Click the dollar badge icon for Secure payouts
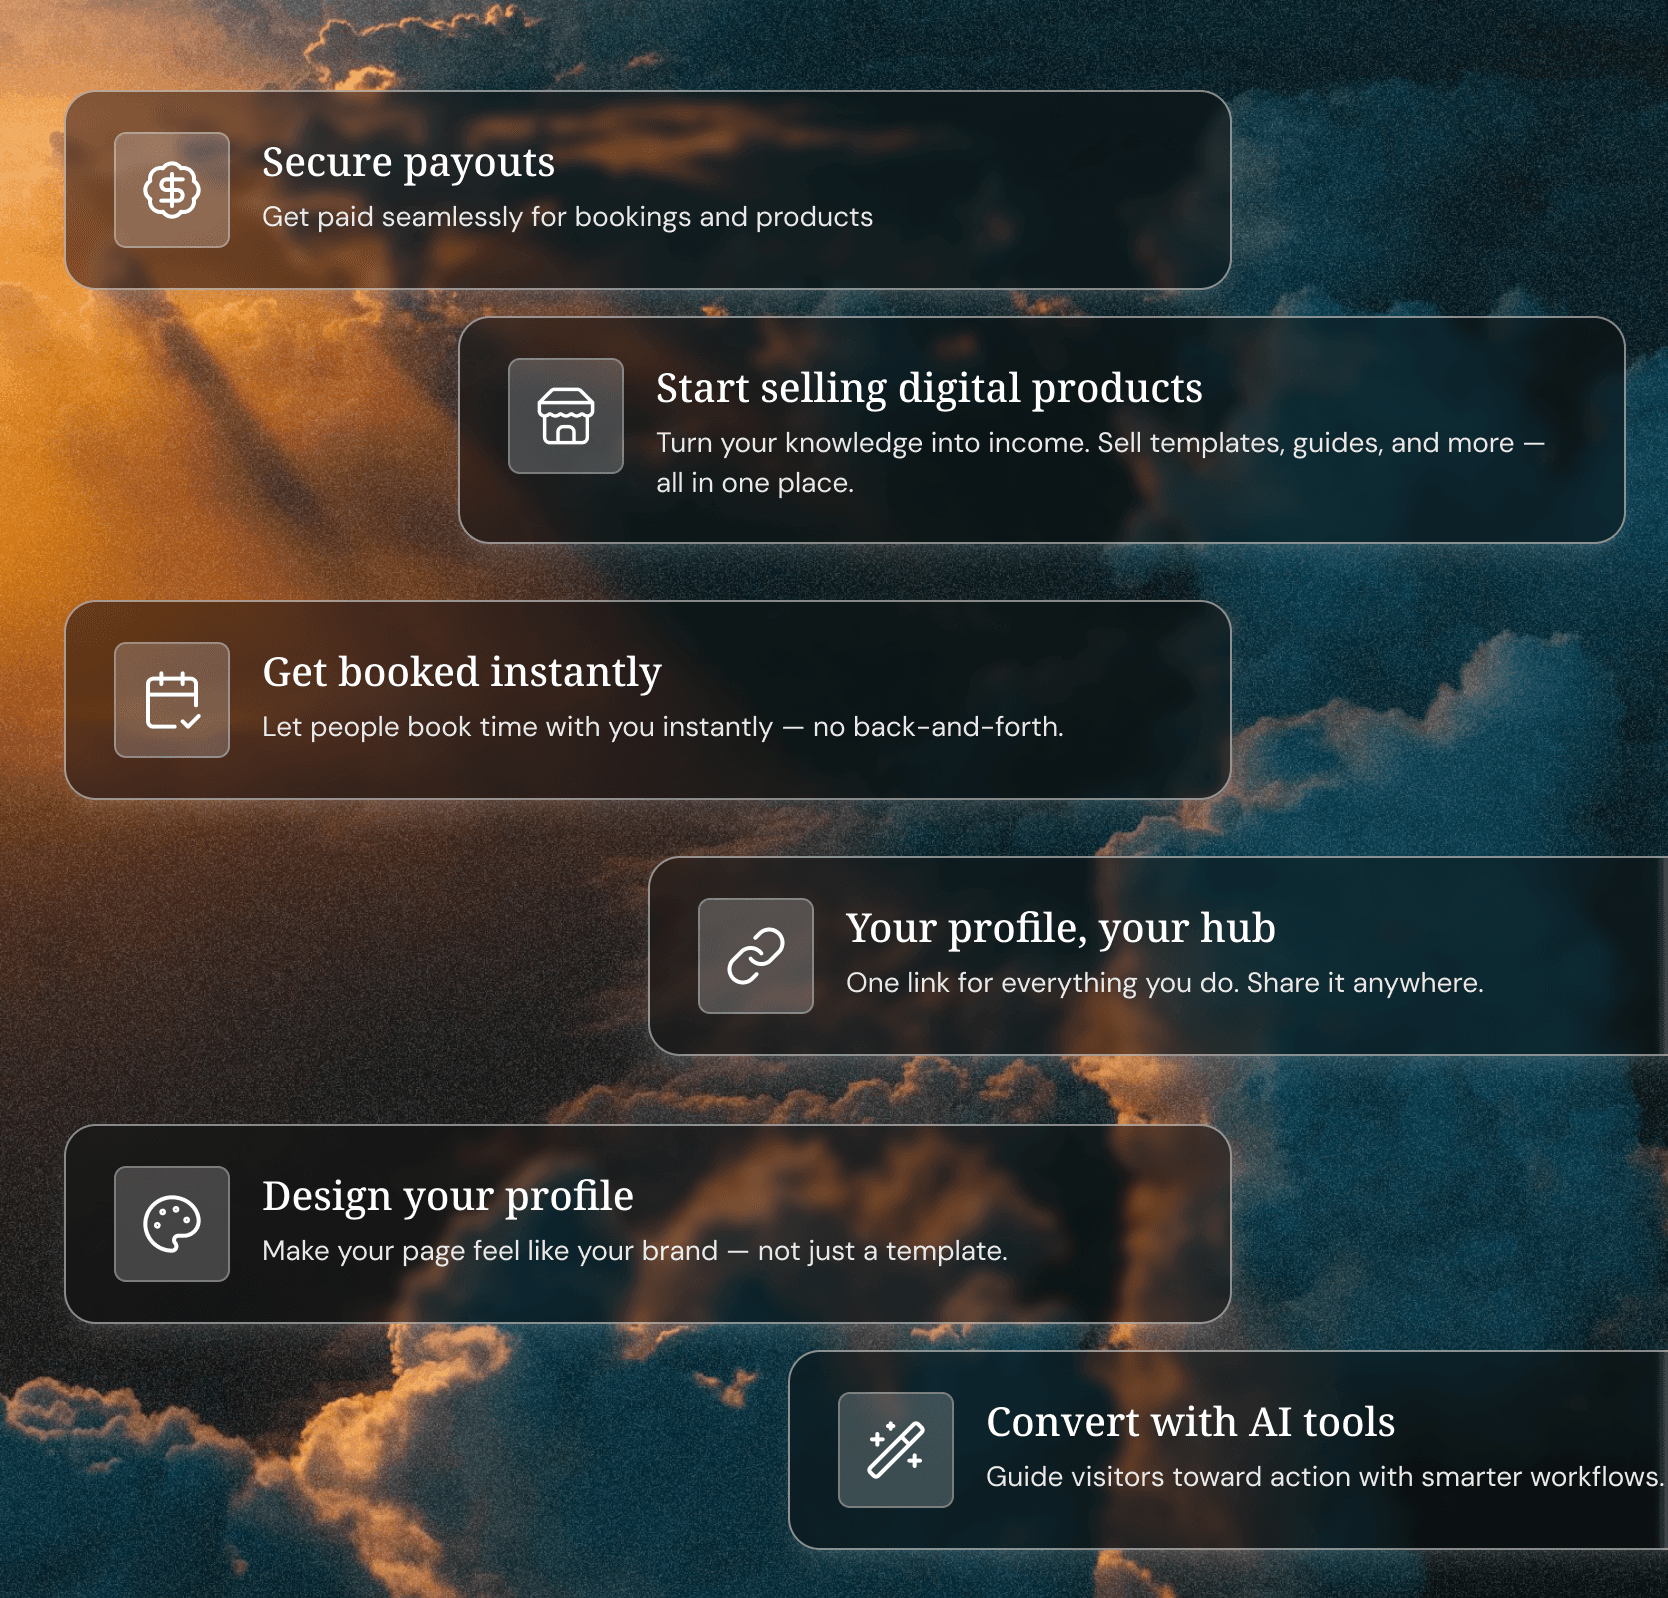 pyautogui.click(x=171, y=190)
